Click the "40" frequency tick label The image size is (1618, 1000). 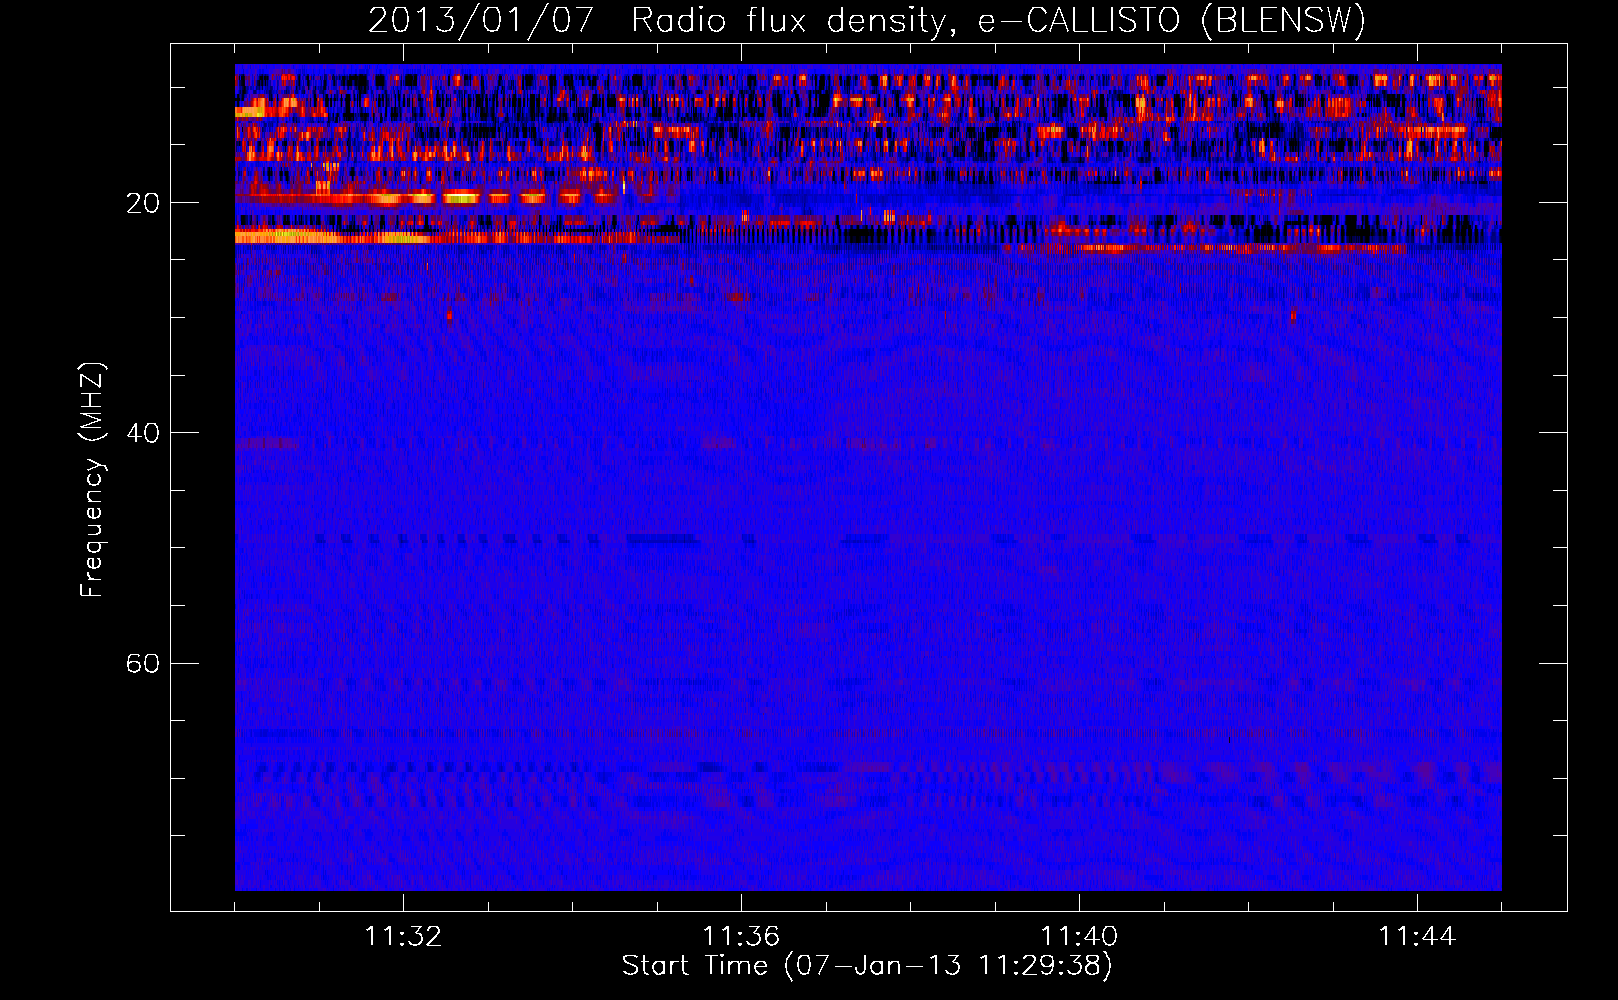point(142,433)
